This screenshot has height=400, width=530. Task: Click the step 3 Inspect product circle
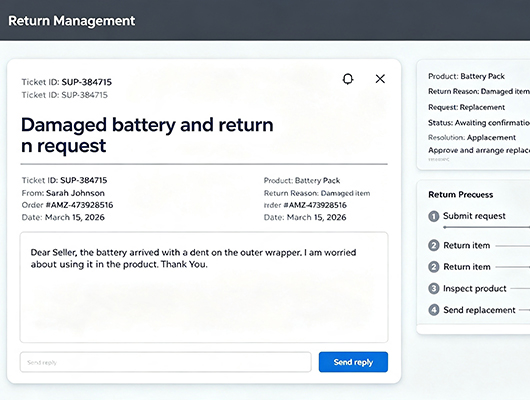click(x=434, y=288)
